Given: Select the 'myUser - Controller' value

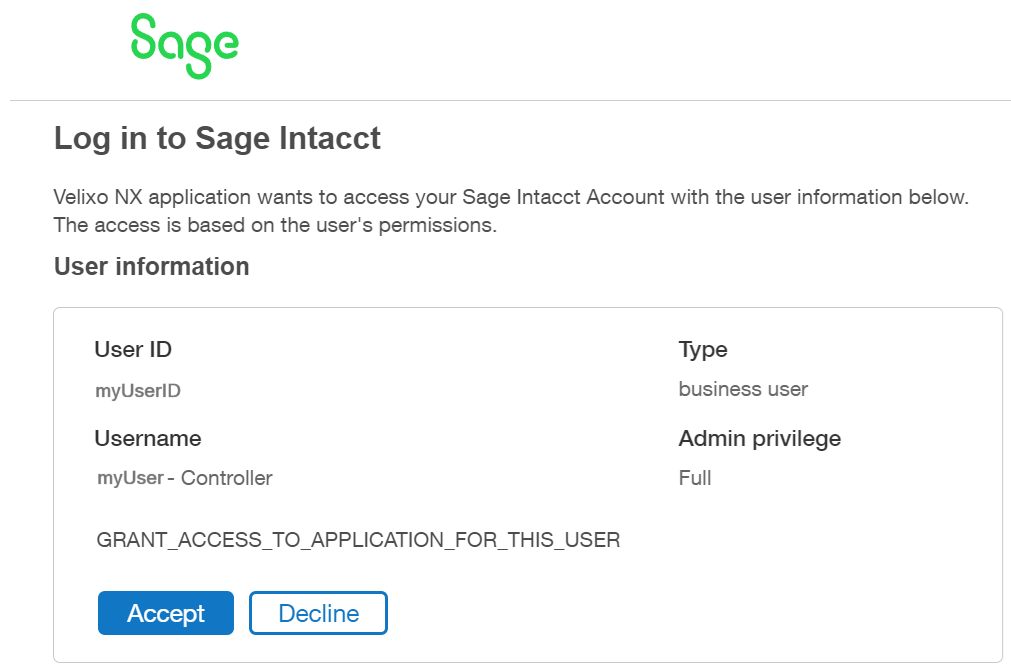Looking at the screenshot, I should click(184, 478).
